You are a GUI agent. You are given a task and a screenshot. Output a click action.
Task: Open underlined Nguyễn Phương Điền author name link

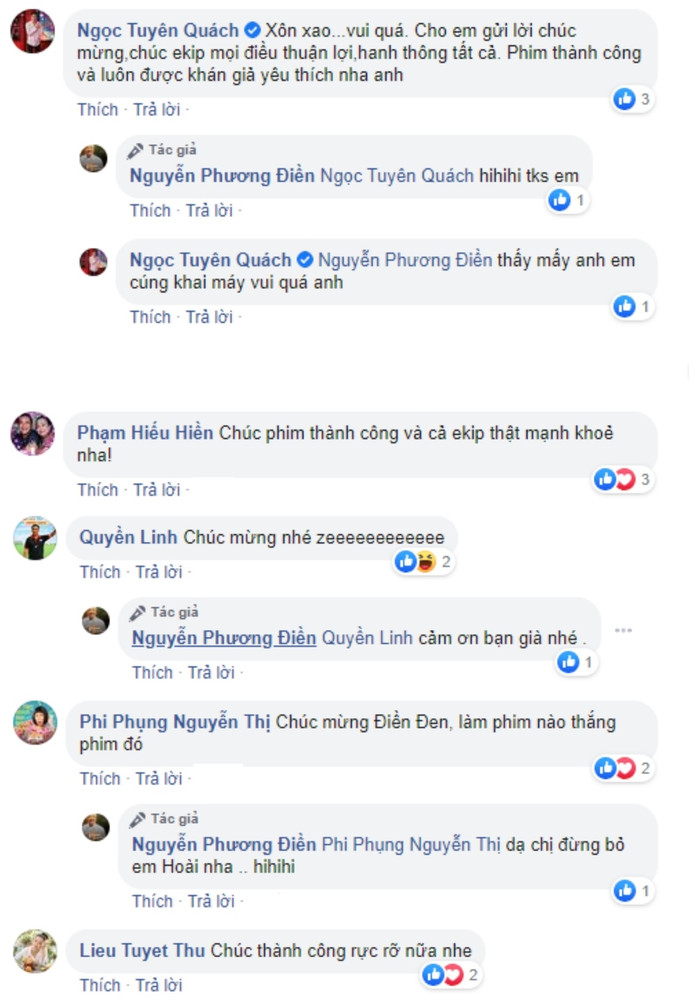coord(224,638)
